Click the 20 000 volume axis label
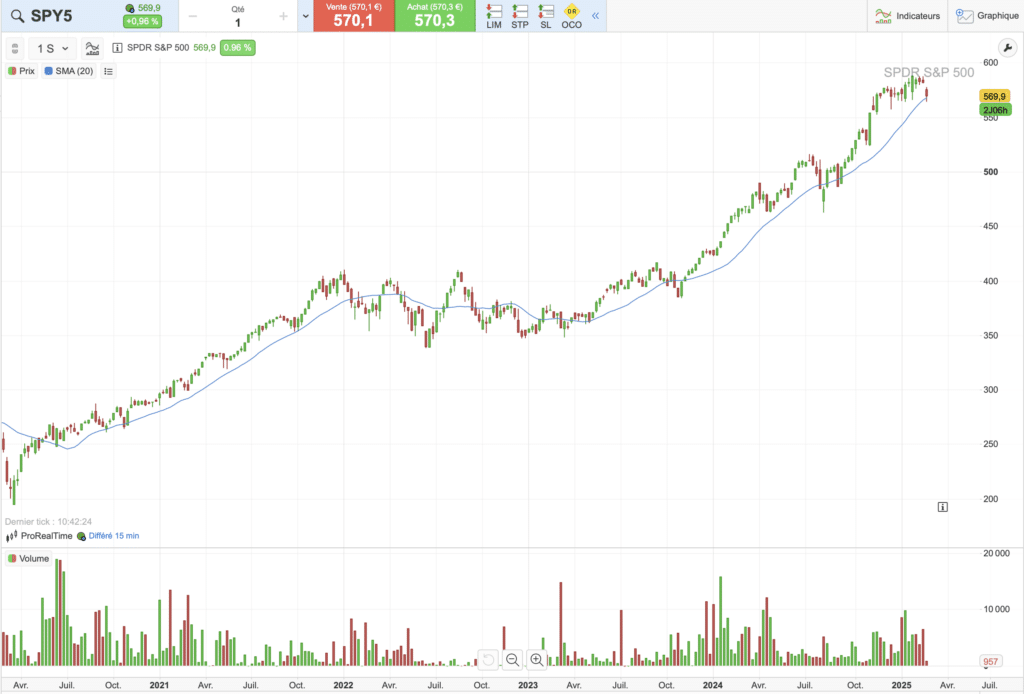 [996, 553]
